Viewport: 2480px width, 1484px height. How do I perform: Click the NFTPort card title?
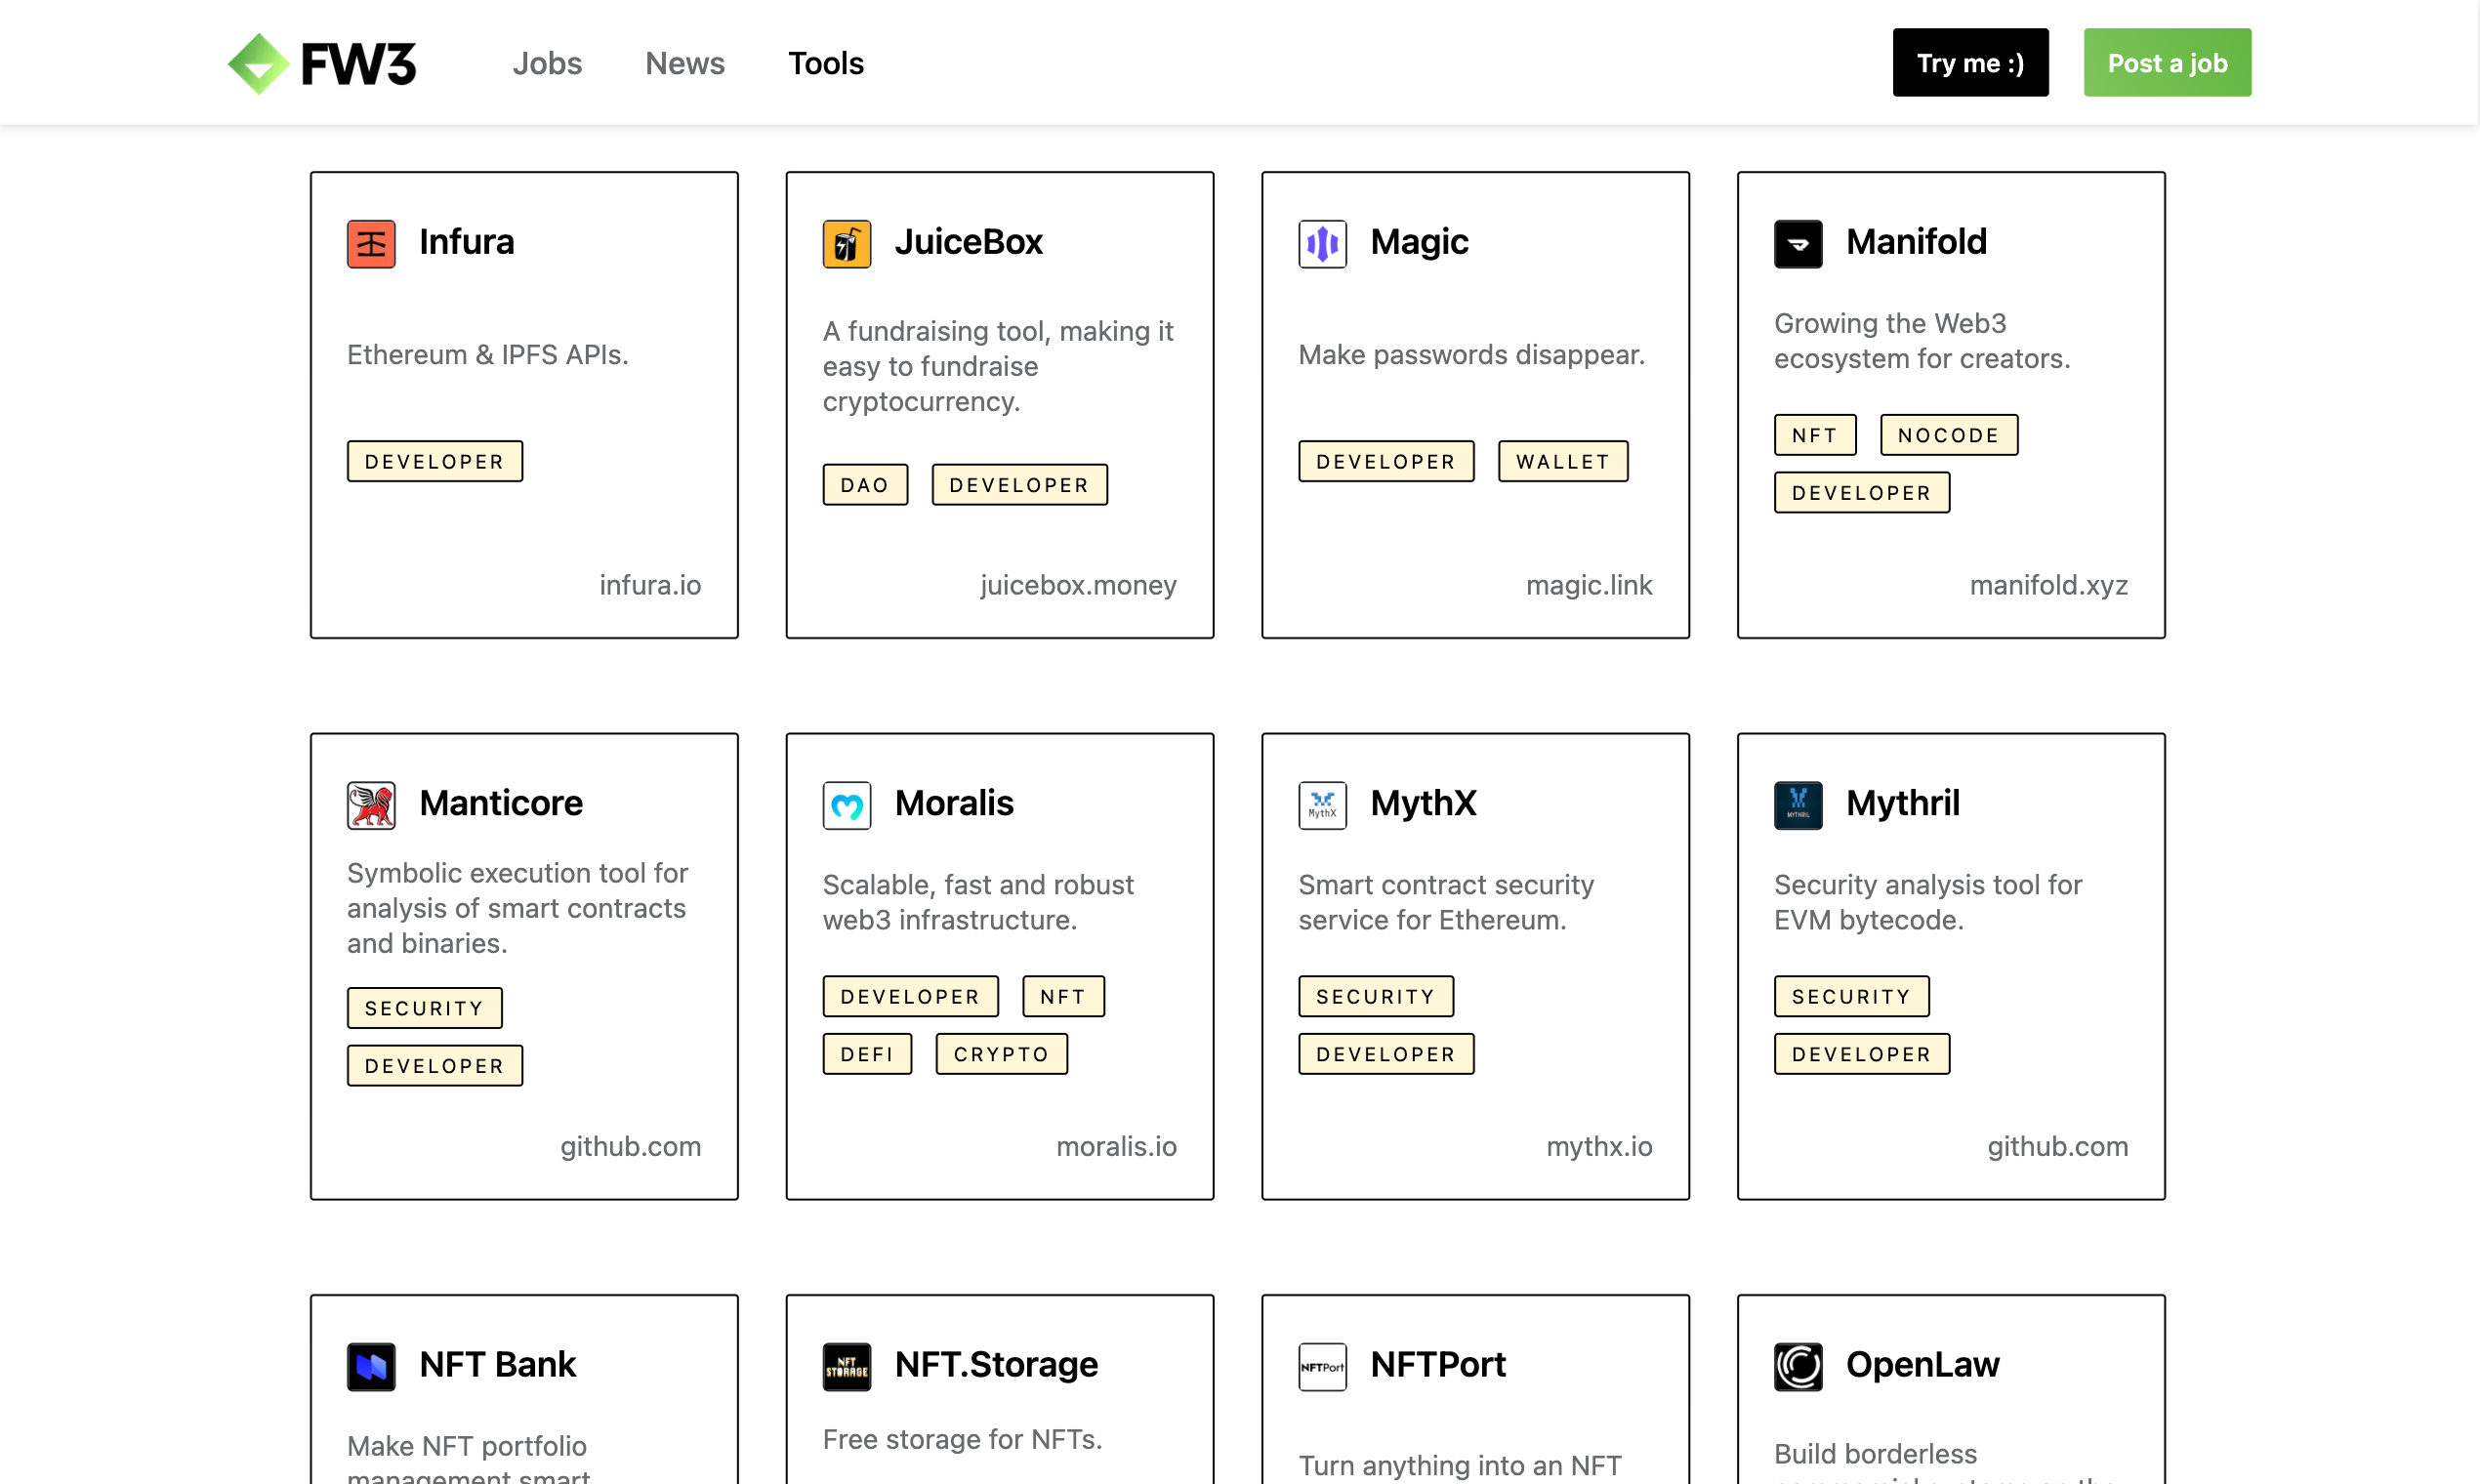click(x=1438, y=1365)
